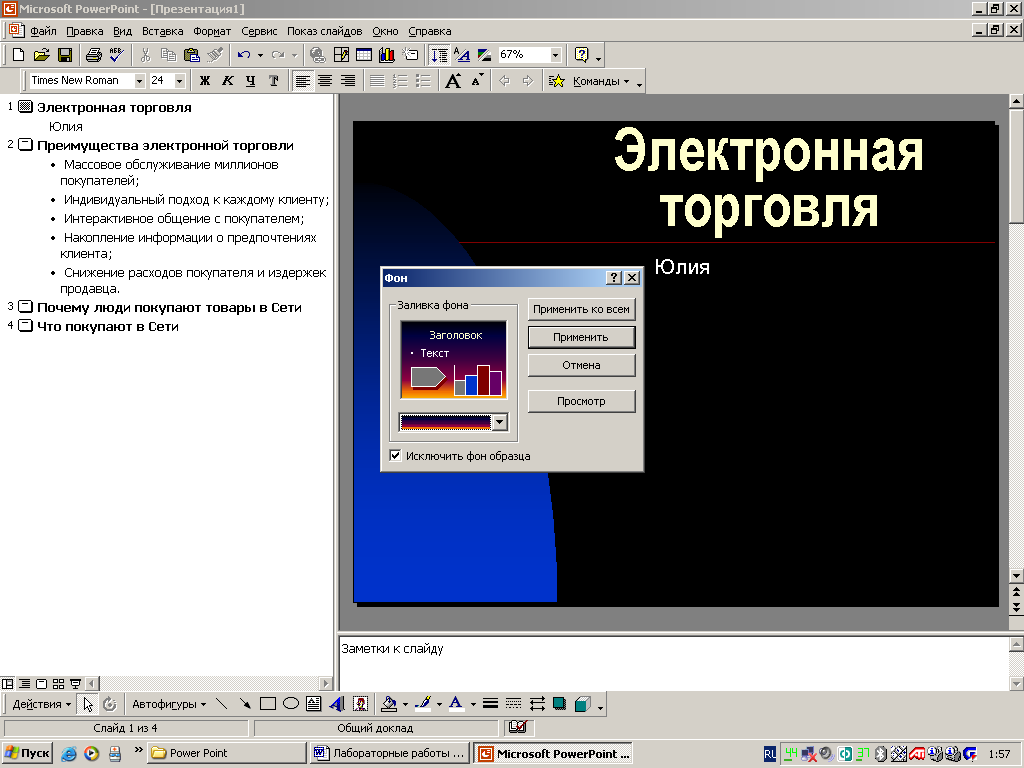Screen dimensions: 1024x768
Task: Click the Save icon in the toolbar
Action: pos(64,55)
